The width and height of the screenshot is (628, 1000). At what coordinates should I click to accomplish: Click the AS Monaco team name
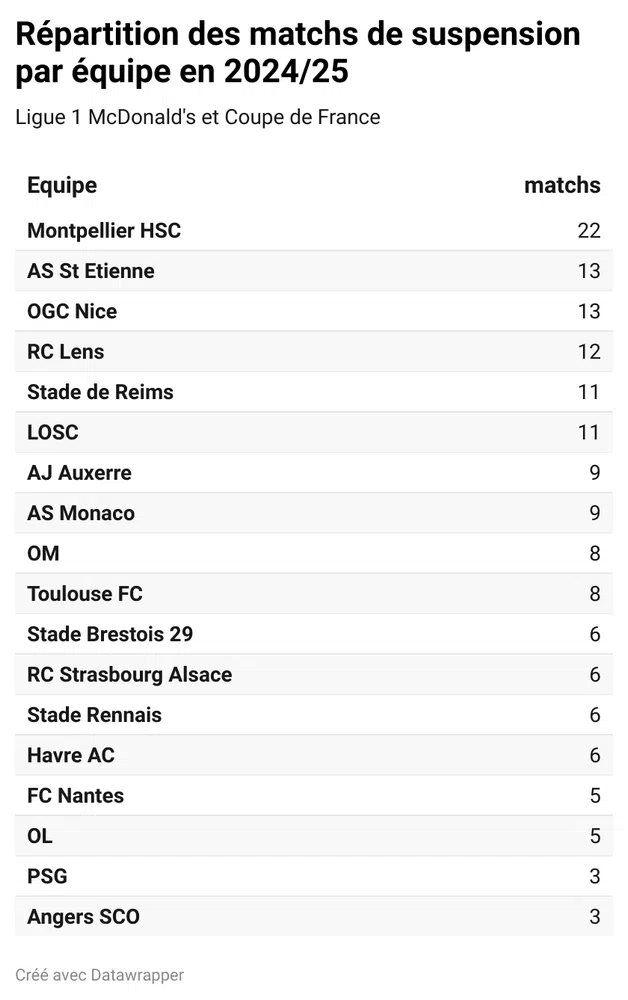81,513
